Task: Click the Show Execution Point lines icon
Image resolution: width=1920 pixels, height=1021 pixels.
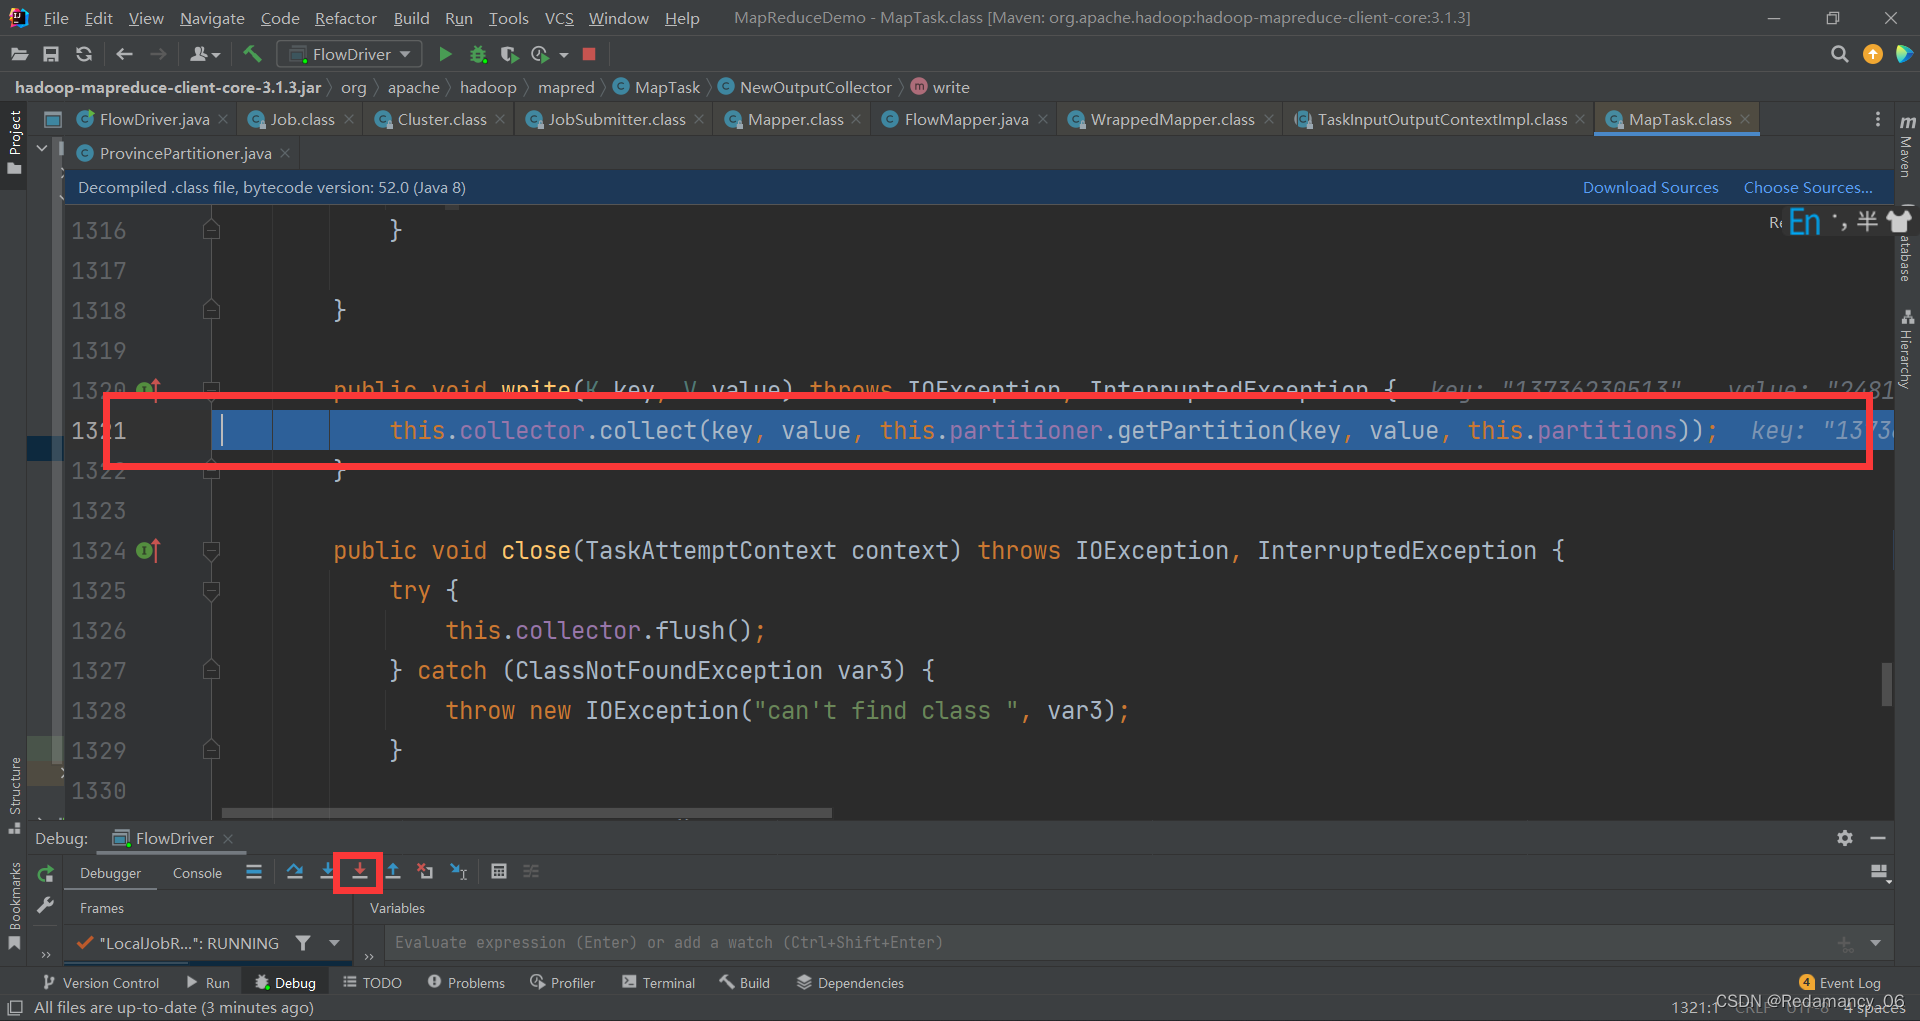Action: pos(254,872)
